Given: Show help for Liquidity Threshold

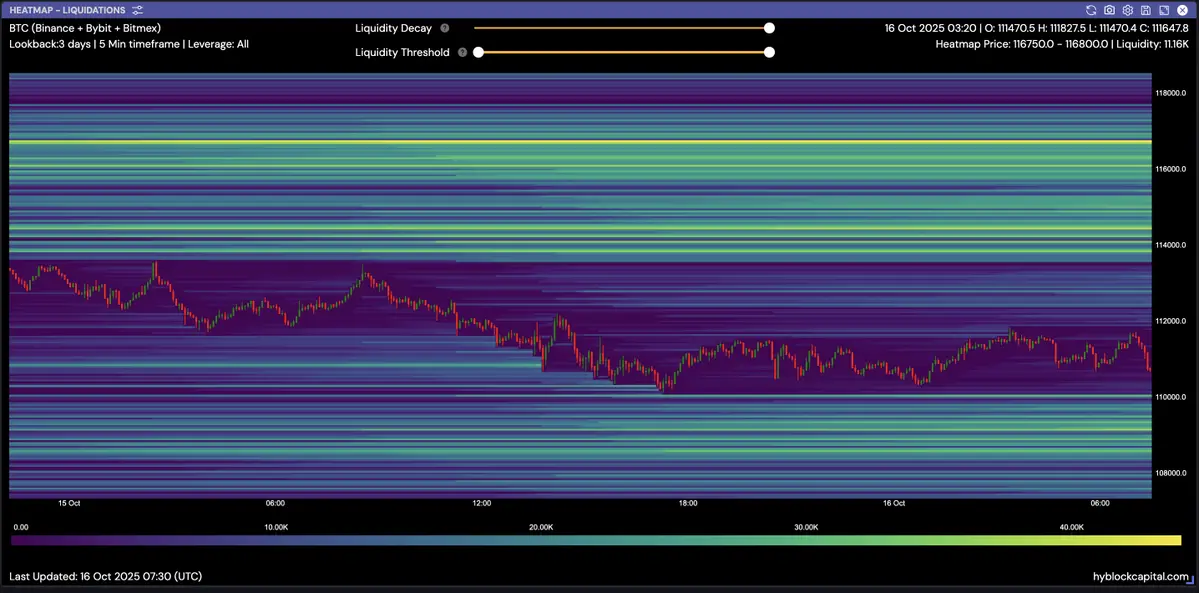Looking at the screenshot, I should (462, 52).
